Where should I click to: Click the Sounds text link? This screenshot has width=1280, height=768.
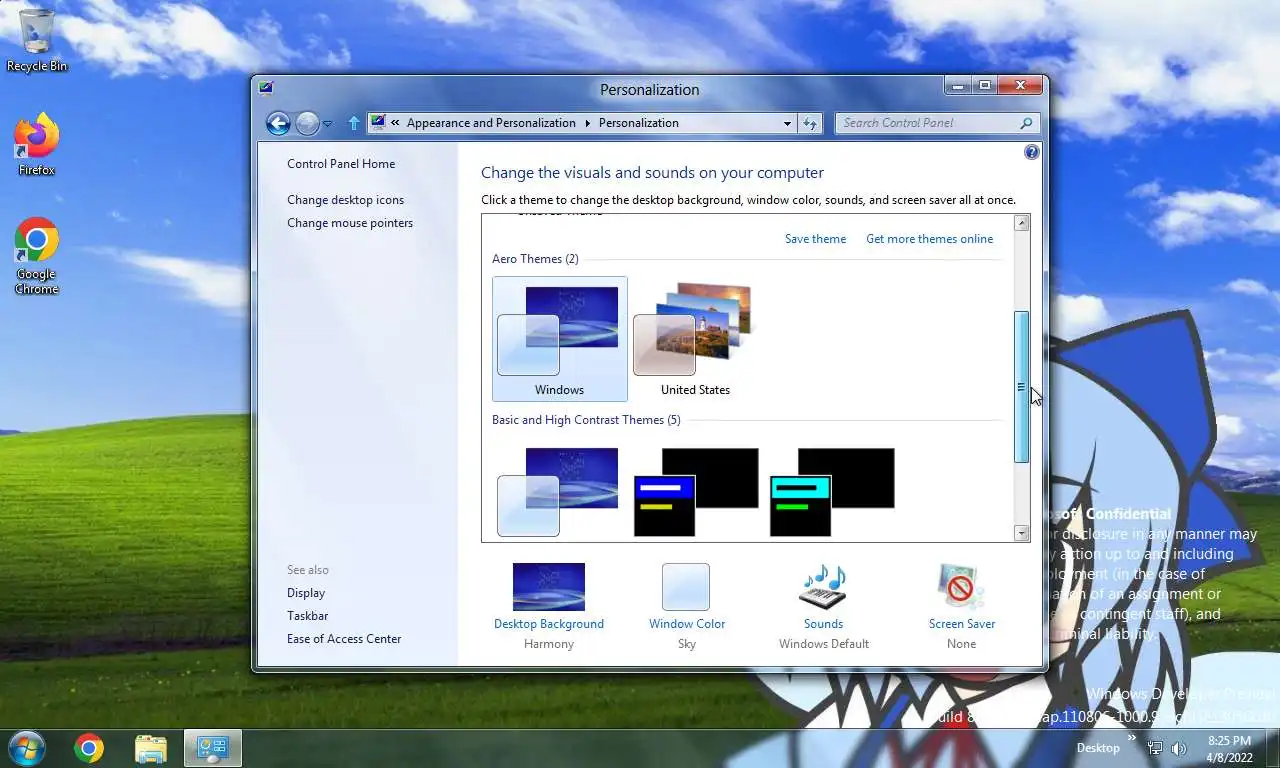823,624
